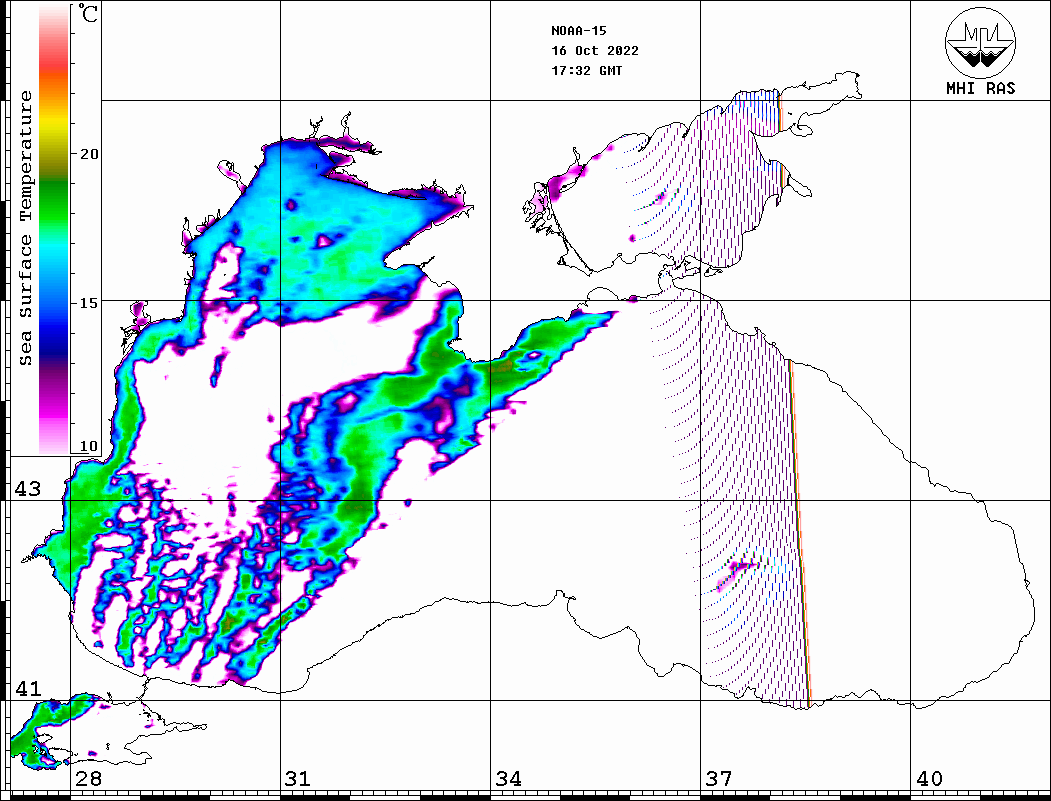Click longitude label 31
The width and height of the screenshot is (1051, 801).
coord(298,779)
